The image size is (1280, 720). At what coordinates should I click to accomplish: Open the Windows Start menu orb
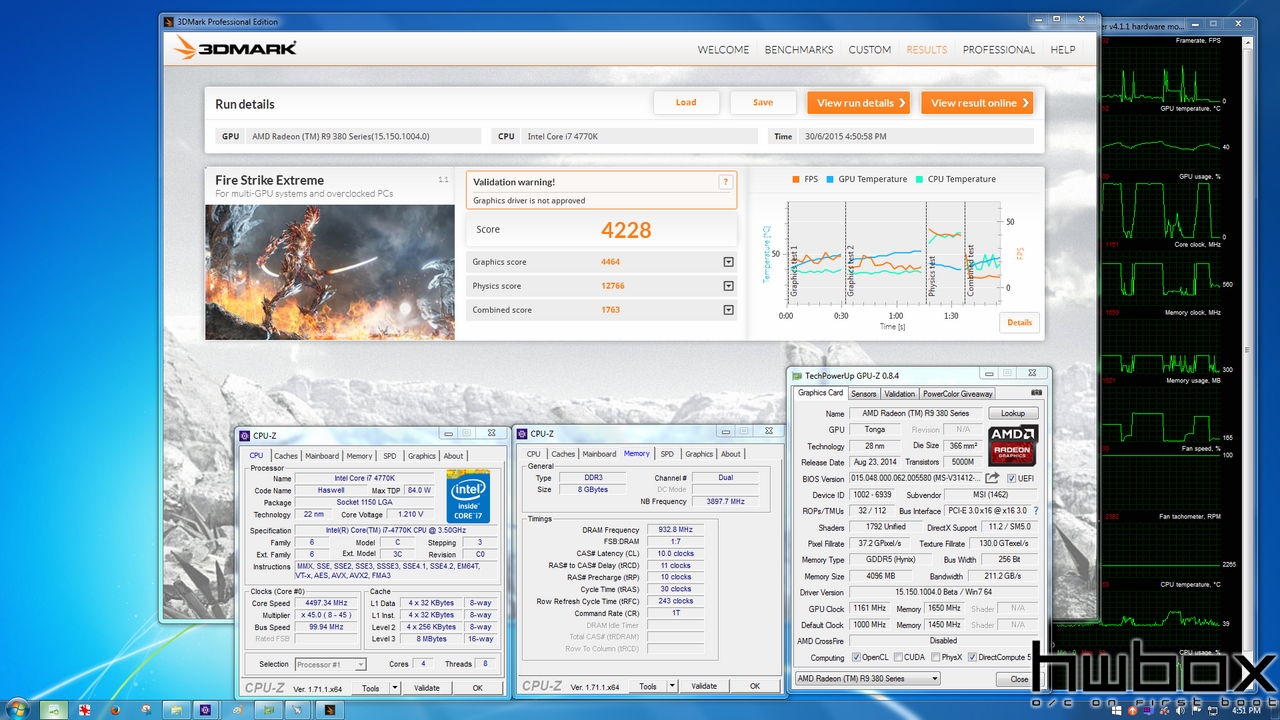point(18,709)
